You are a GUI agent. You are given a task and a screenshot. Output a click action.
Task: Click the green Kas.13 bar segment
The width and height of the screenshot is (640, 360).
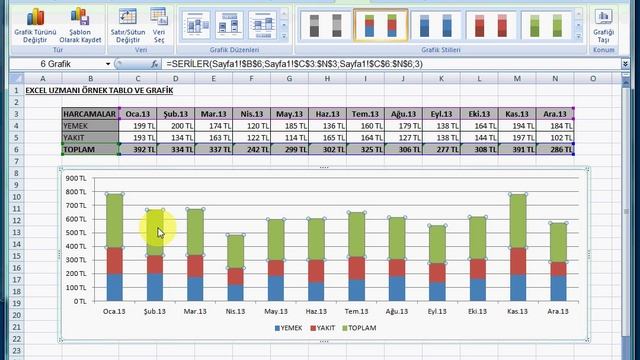click(518, 221)
